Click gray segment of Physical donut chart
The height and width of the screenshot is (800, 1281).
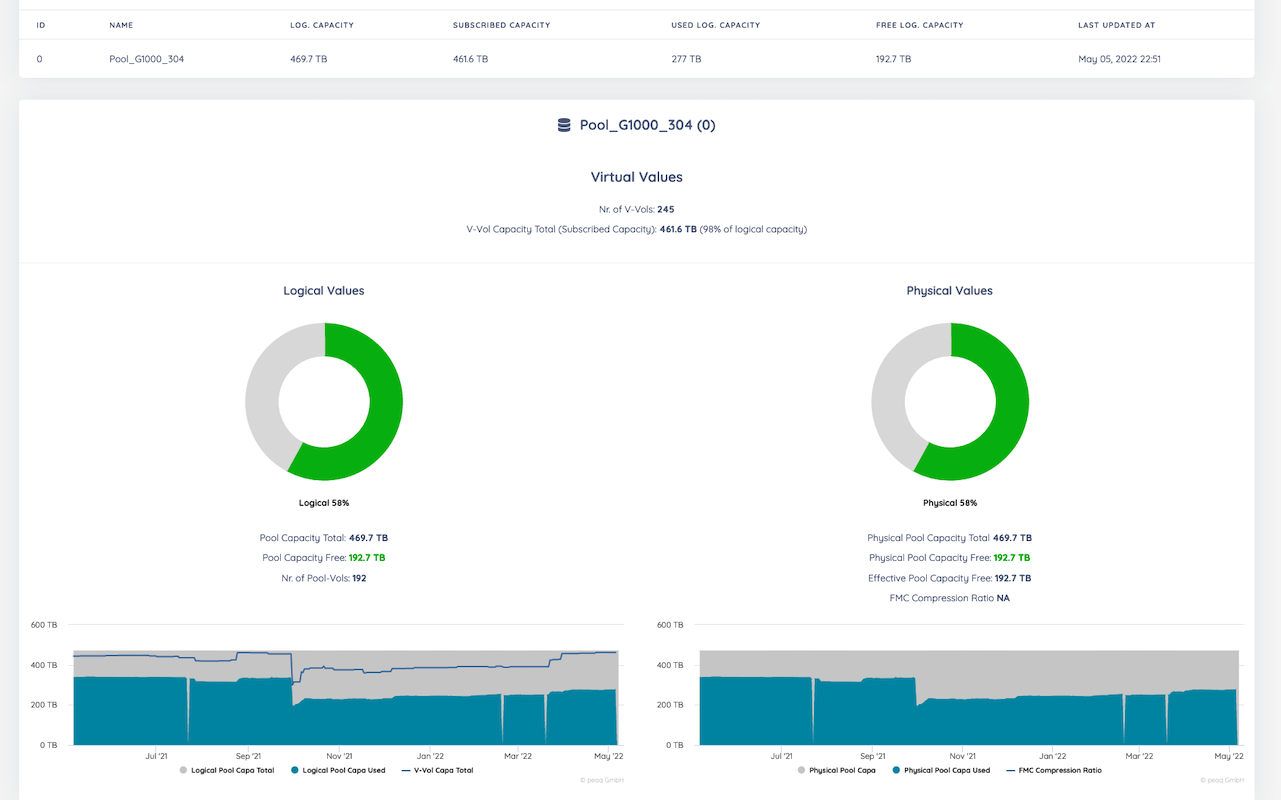889,390
